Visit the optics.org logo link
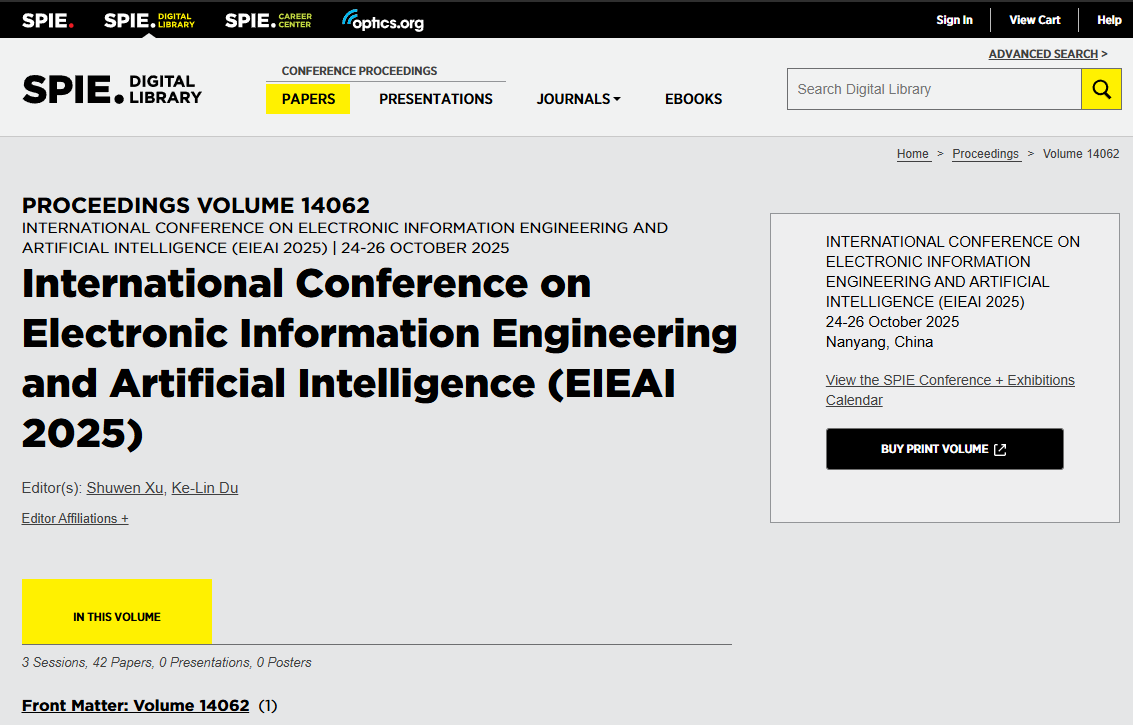1133x725 pixels. [x=383, y=20]
